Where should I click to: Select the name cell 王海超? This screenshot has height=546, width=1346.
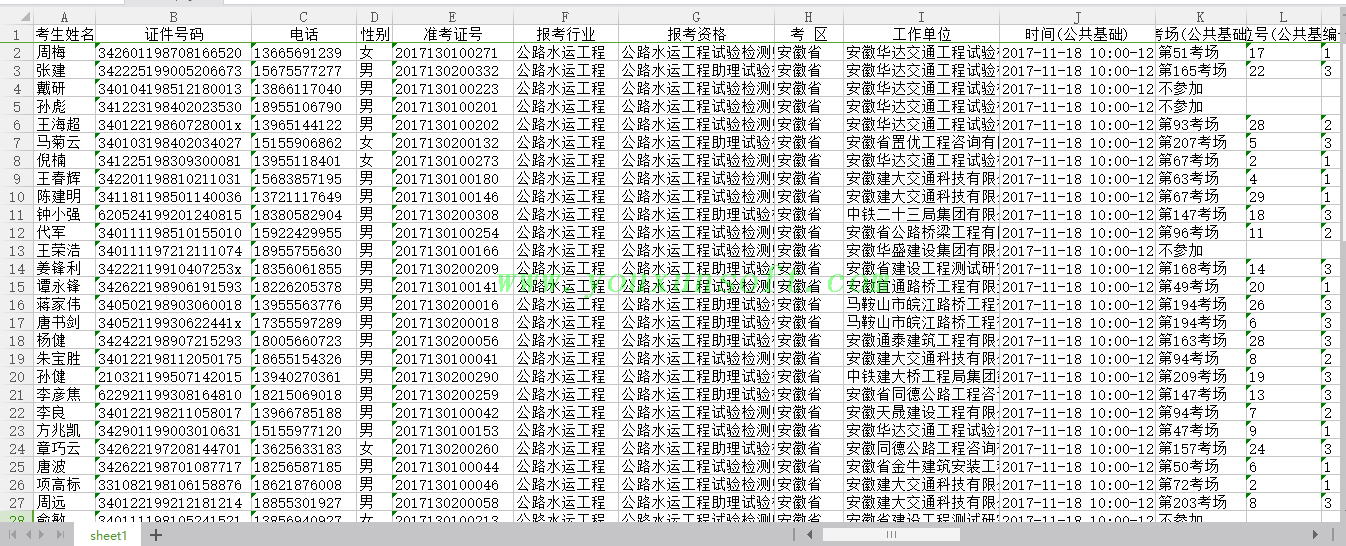click(x=65, y=124)
